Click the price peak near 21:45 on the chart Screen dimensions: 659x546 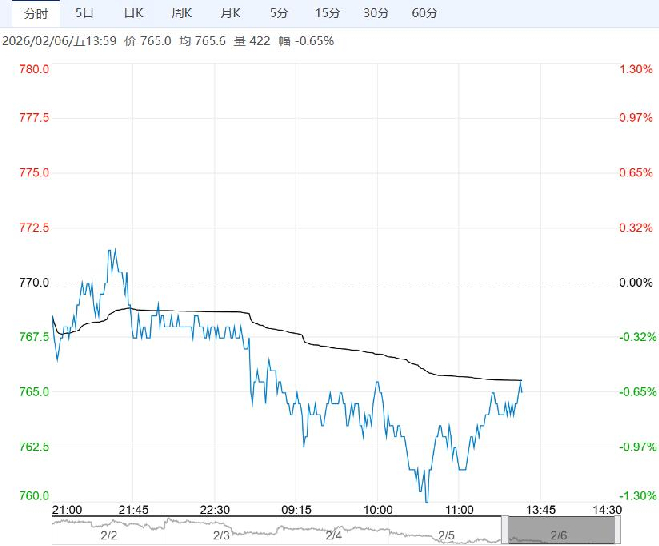113,249
